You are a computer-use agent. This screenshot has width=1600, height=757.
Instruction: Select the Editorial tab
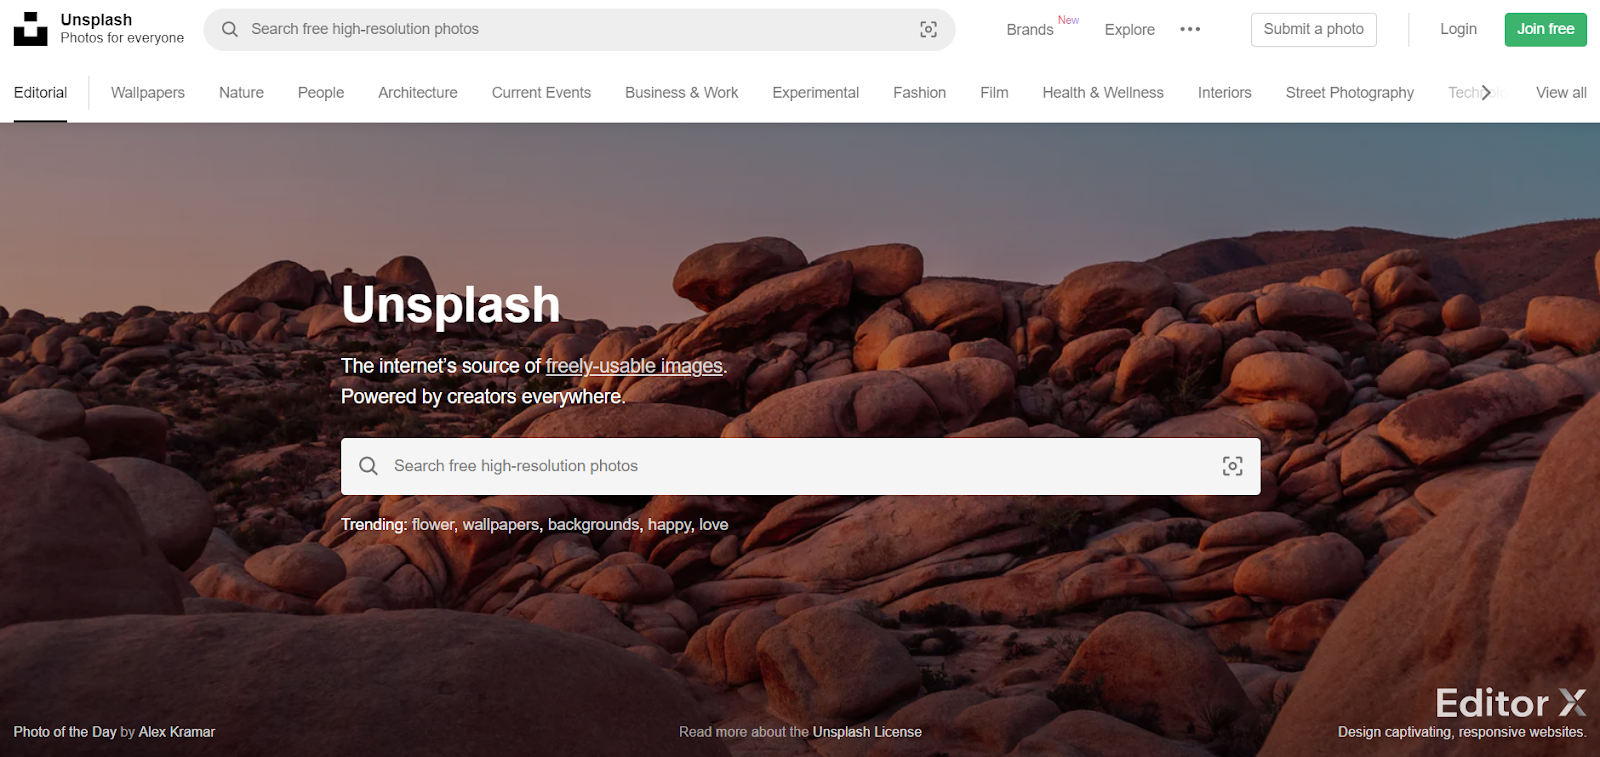pyautogui.click(x=40, y=92)
